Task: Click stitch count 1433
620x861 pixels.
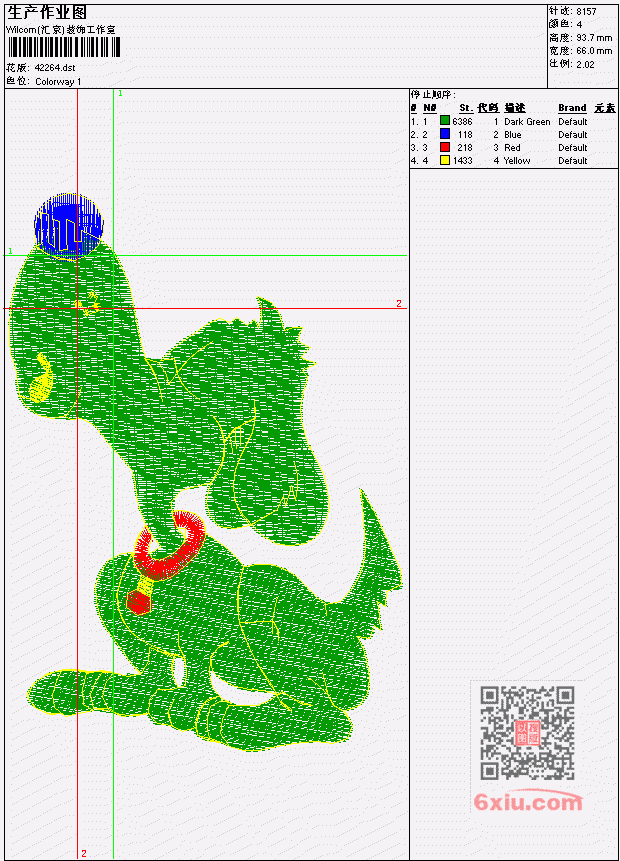Action: click(x=462, y=160)
